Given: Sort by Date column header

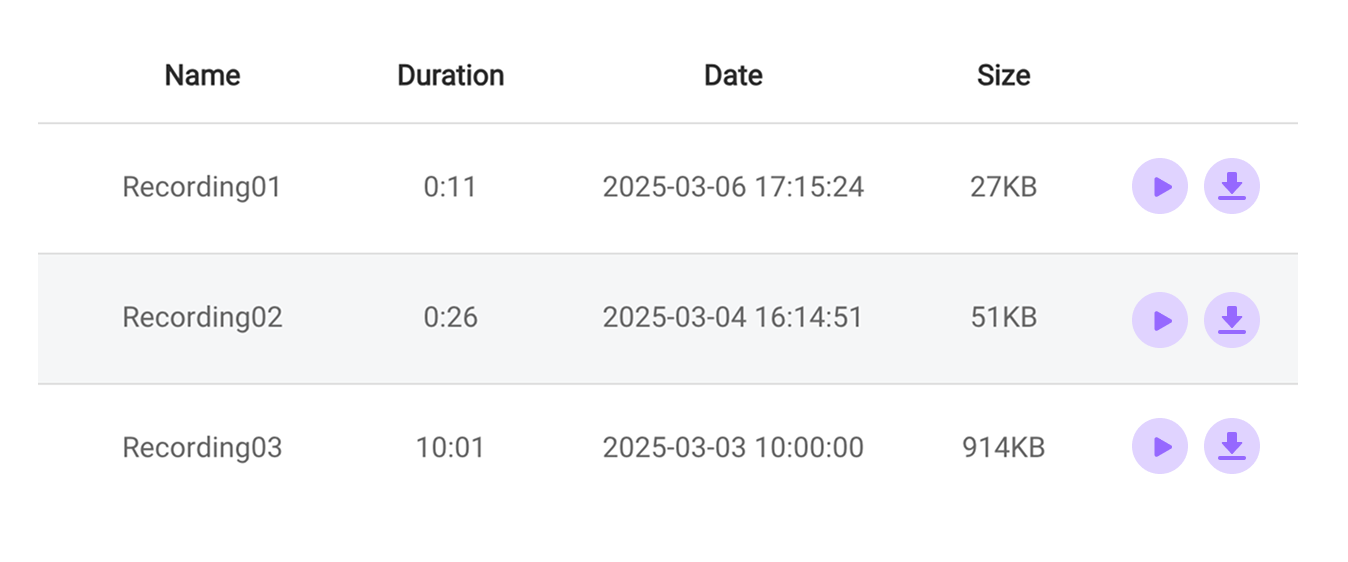Looking at the screenshot, I should click(x=733, y=75).
